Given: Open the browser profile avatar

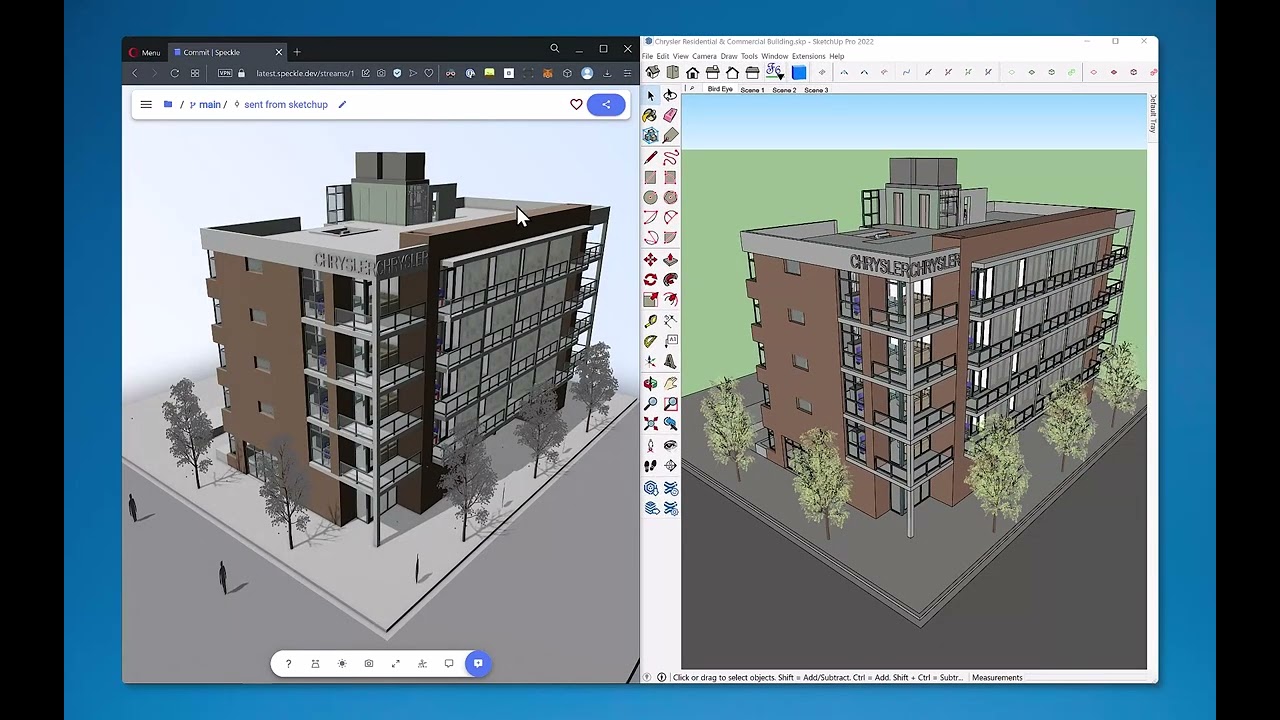Looking at the screenshot, I should [x=587, y=73].
